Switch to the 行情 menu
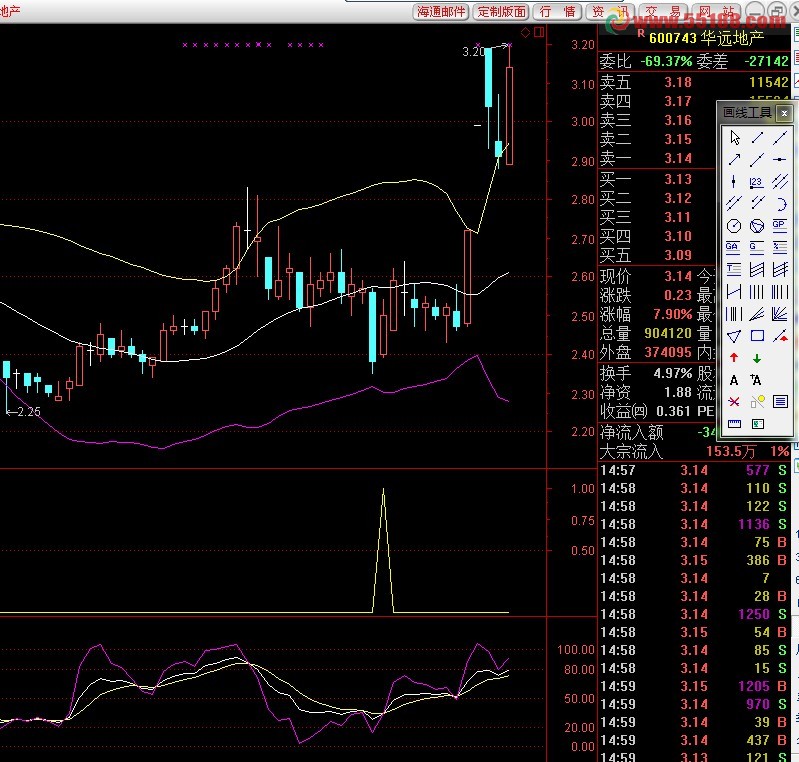The height and width of the screenshot is (762, 799). (557, 11)
